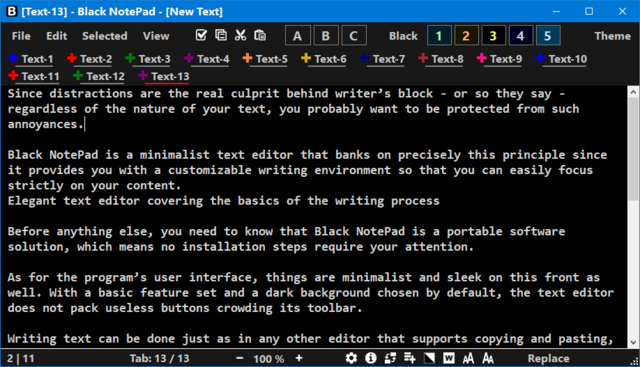Screen dimensions: 640x367
Task: Click the orange plus icon beside Text-5
Action: [x=247, y=58]
